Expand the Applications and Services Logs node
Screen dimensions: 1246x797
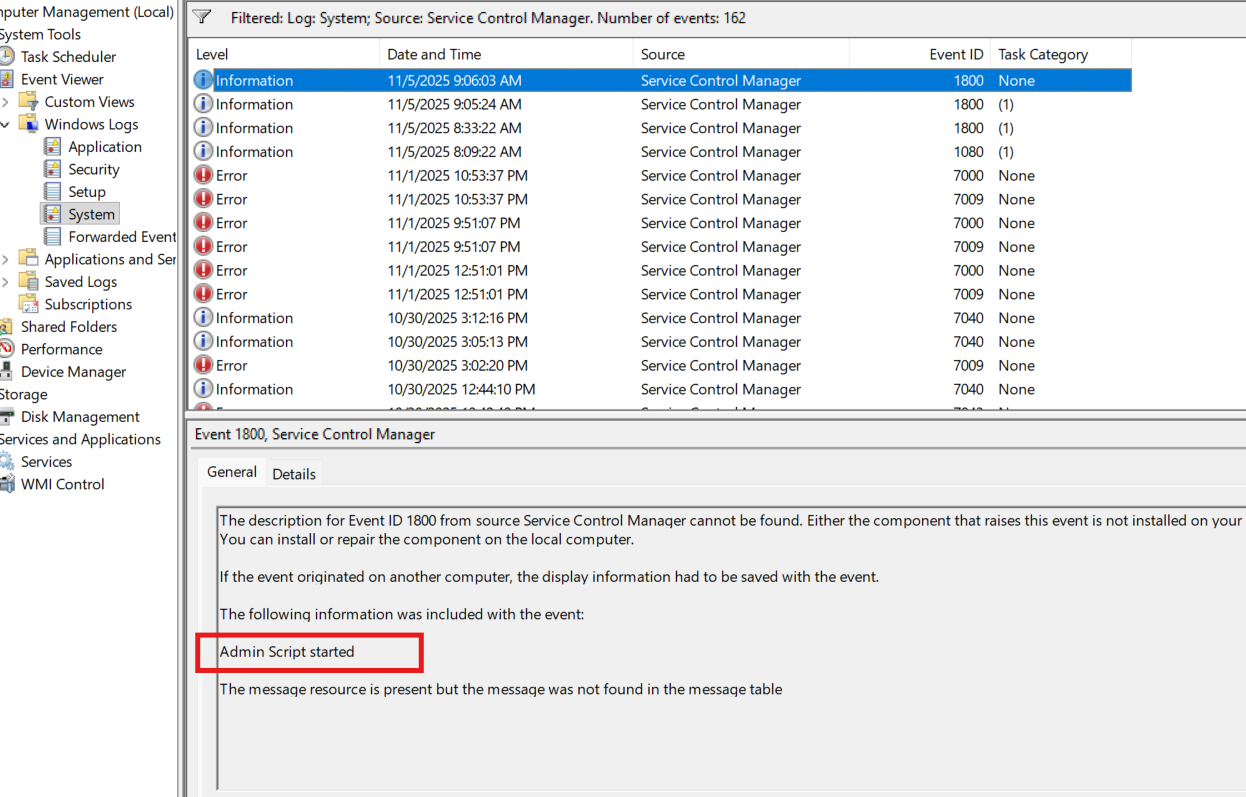[6, 259]
